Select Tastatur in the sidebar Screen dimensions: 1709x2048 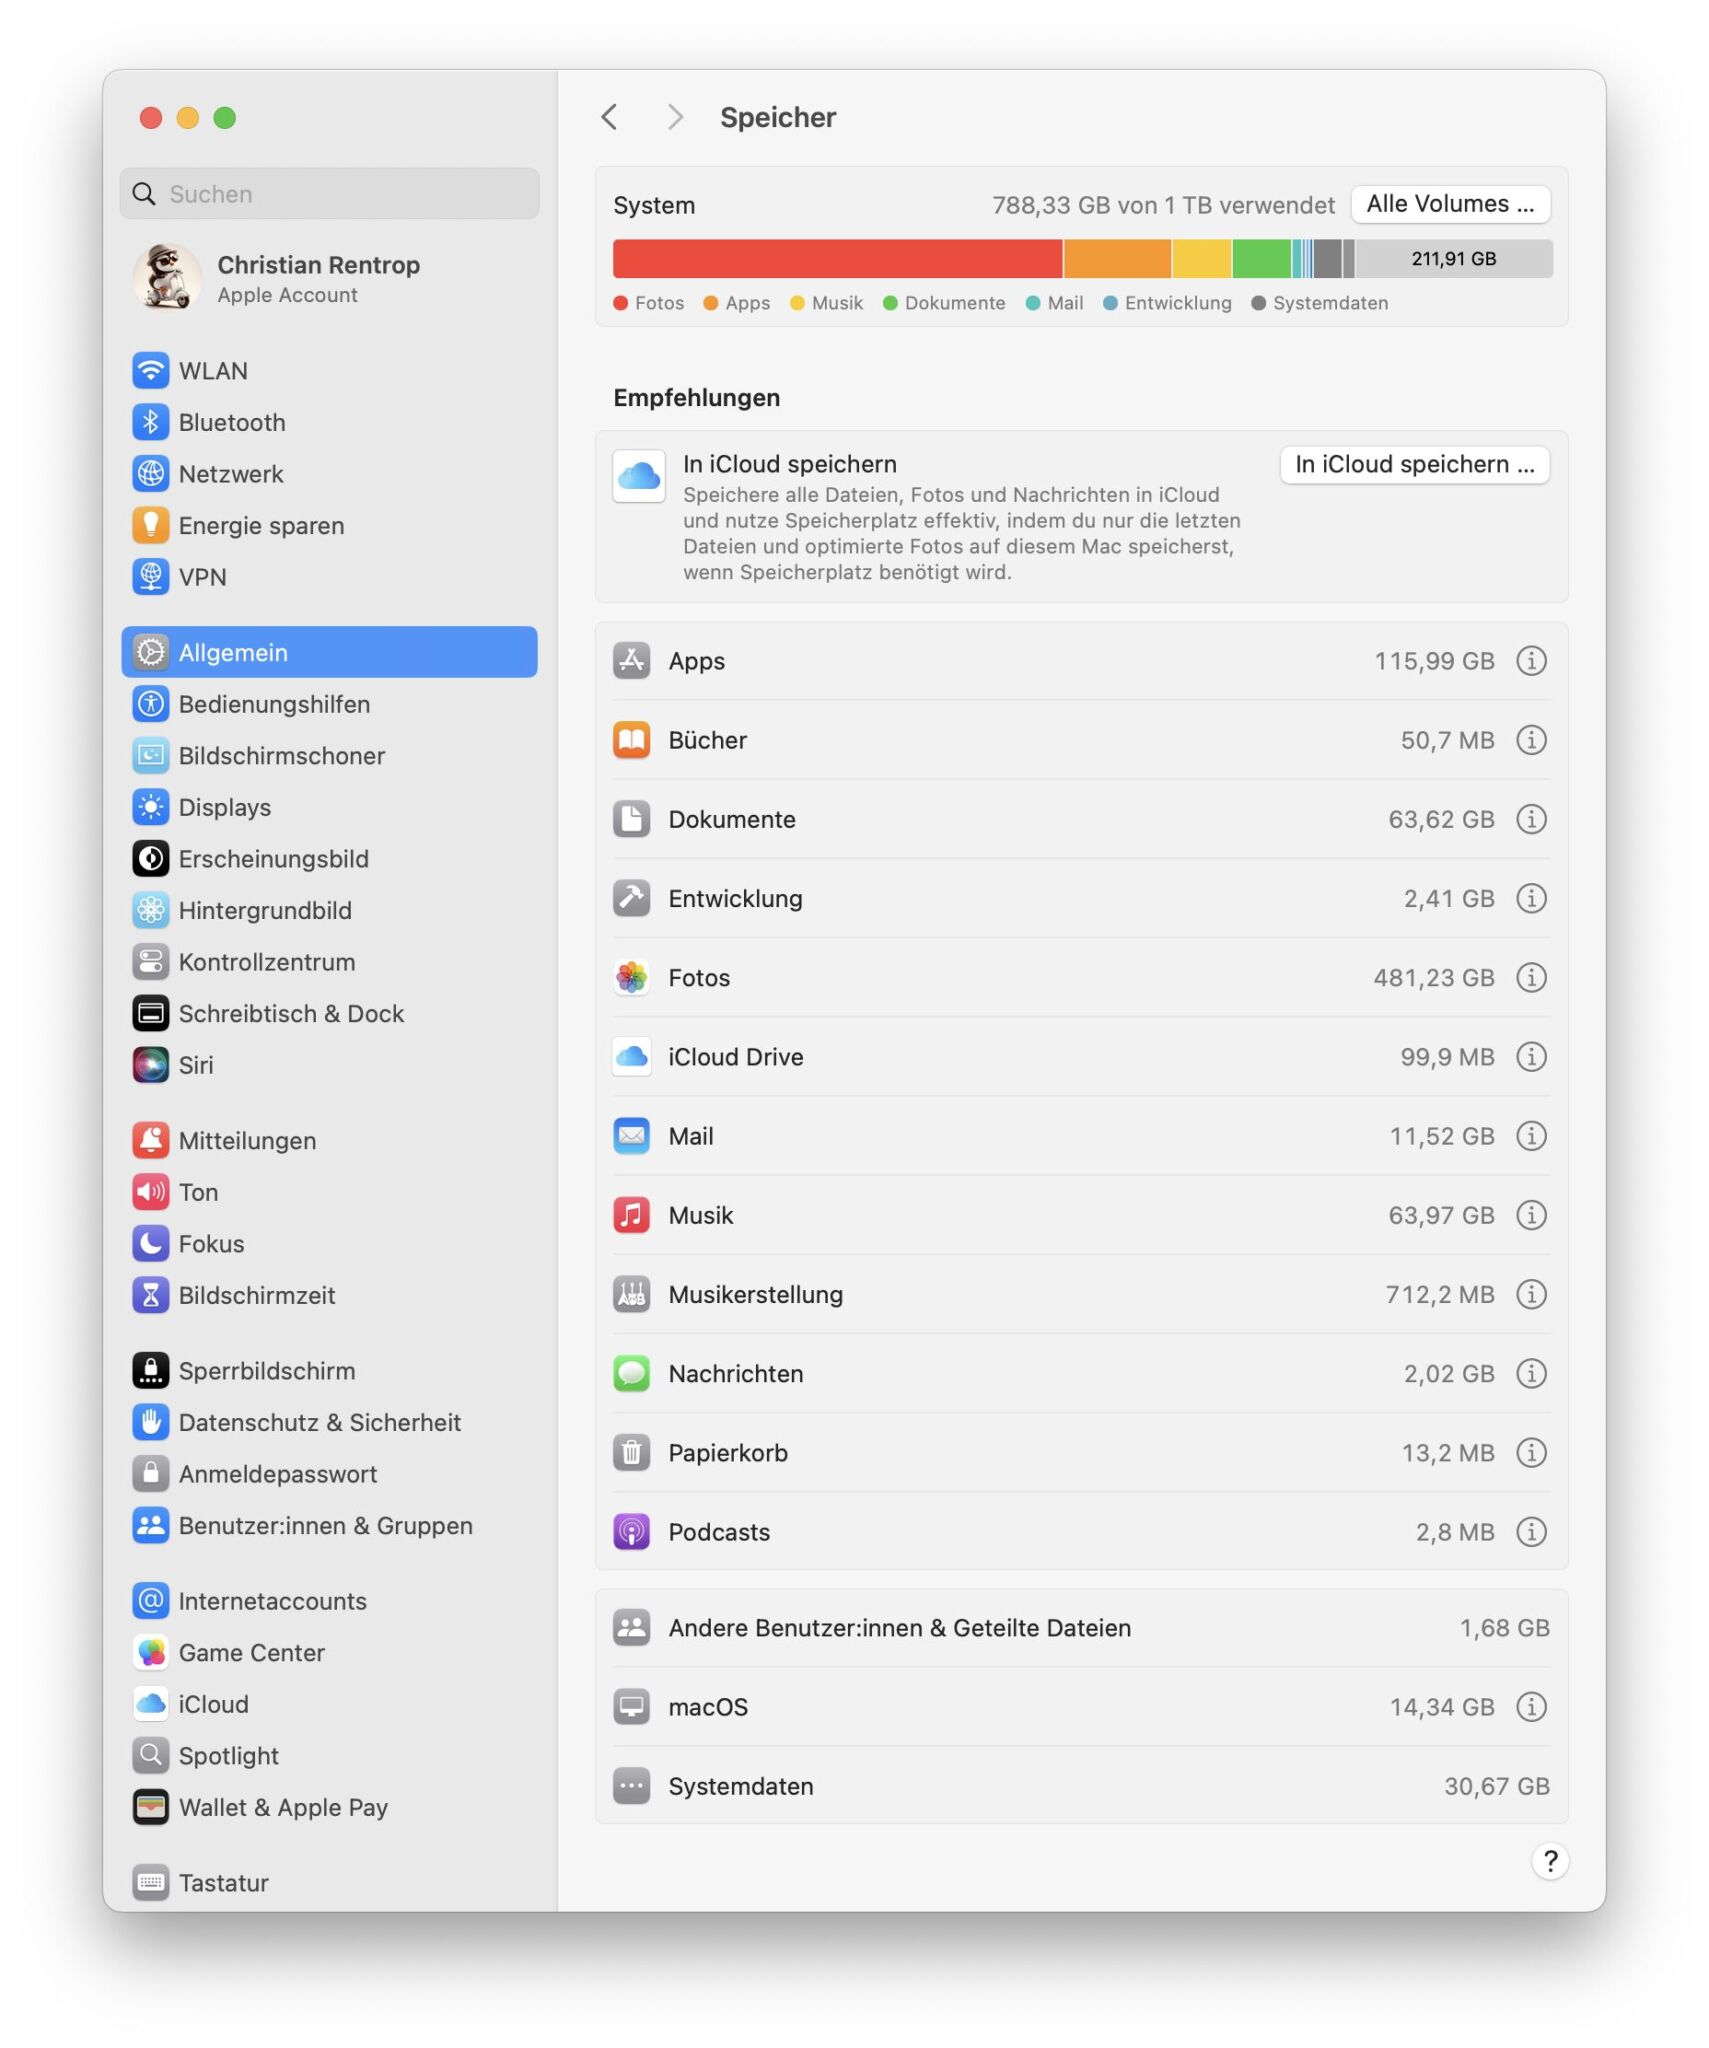(x=328, y=1883)
